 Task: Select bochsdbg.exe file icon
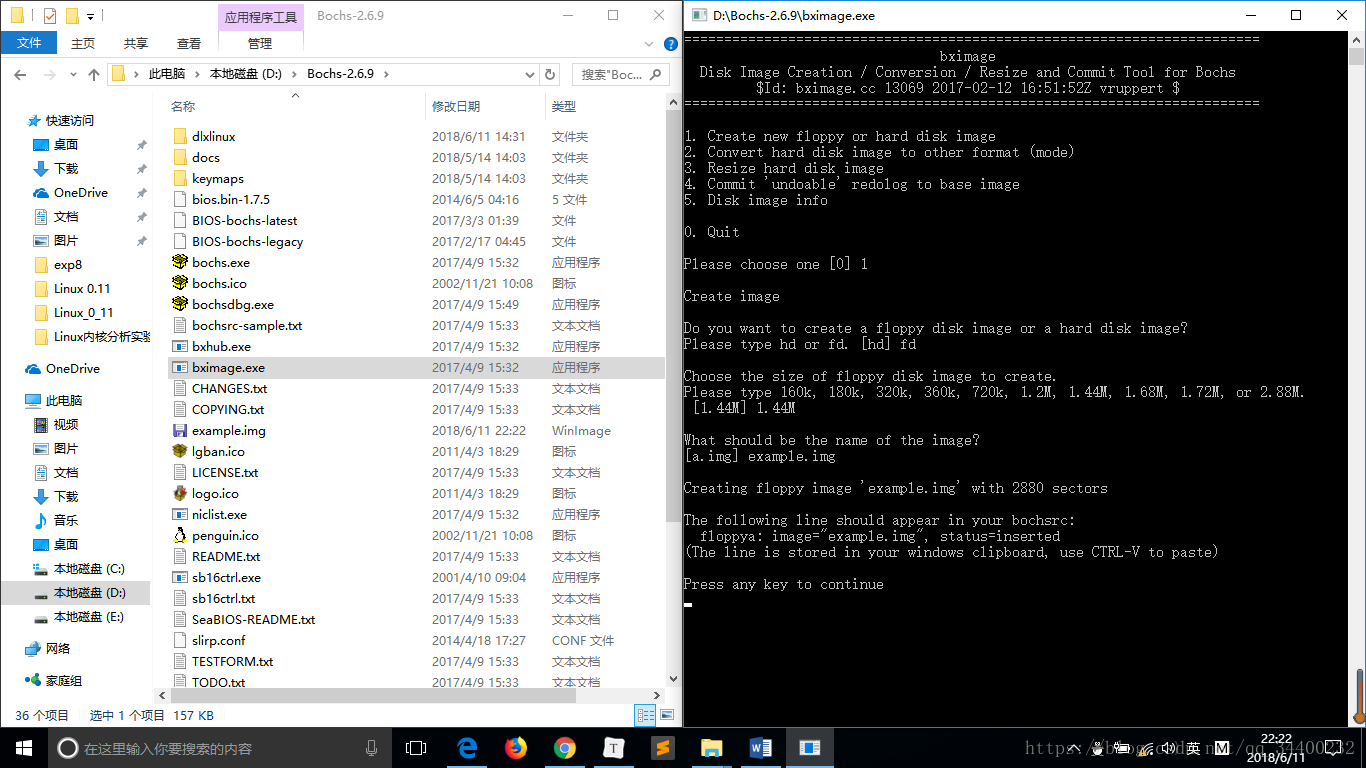180,304
